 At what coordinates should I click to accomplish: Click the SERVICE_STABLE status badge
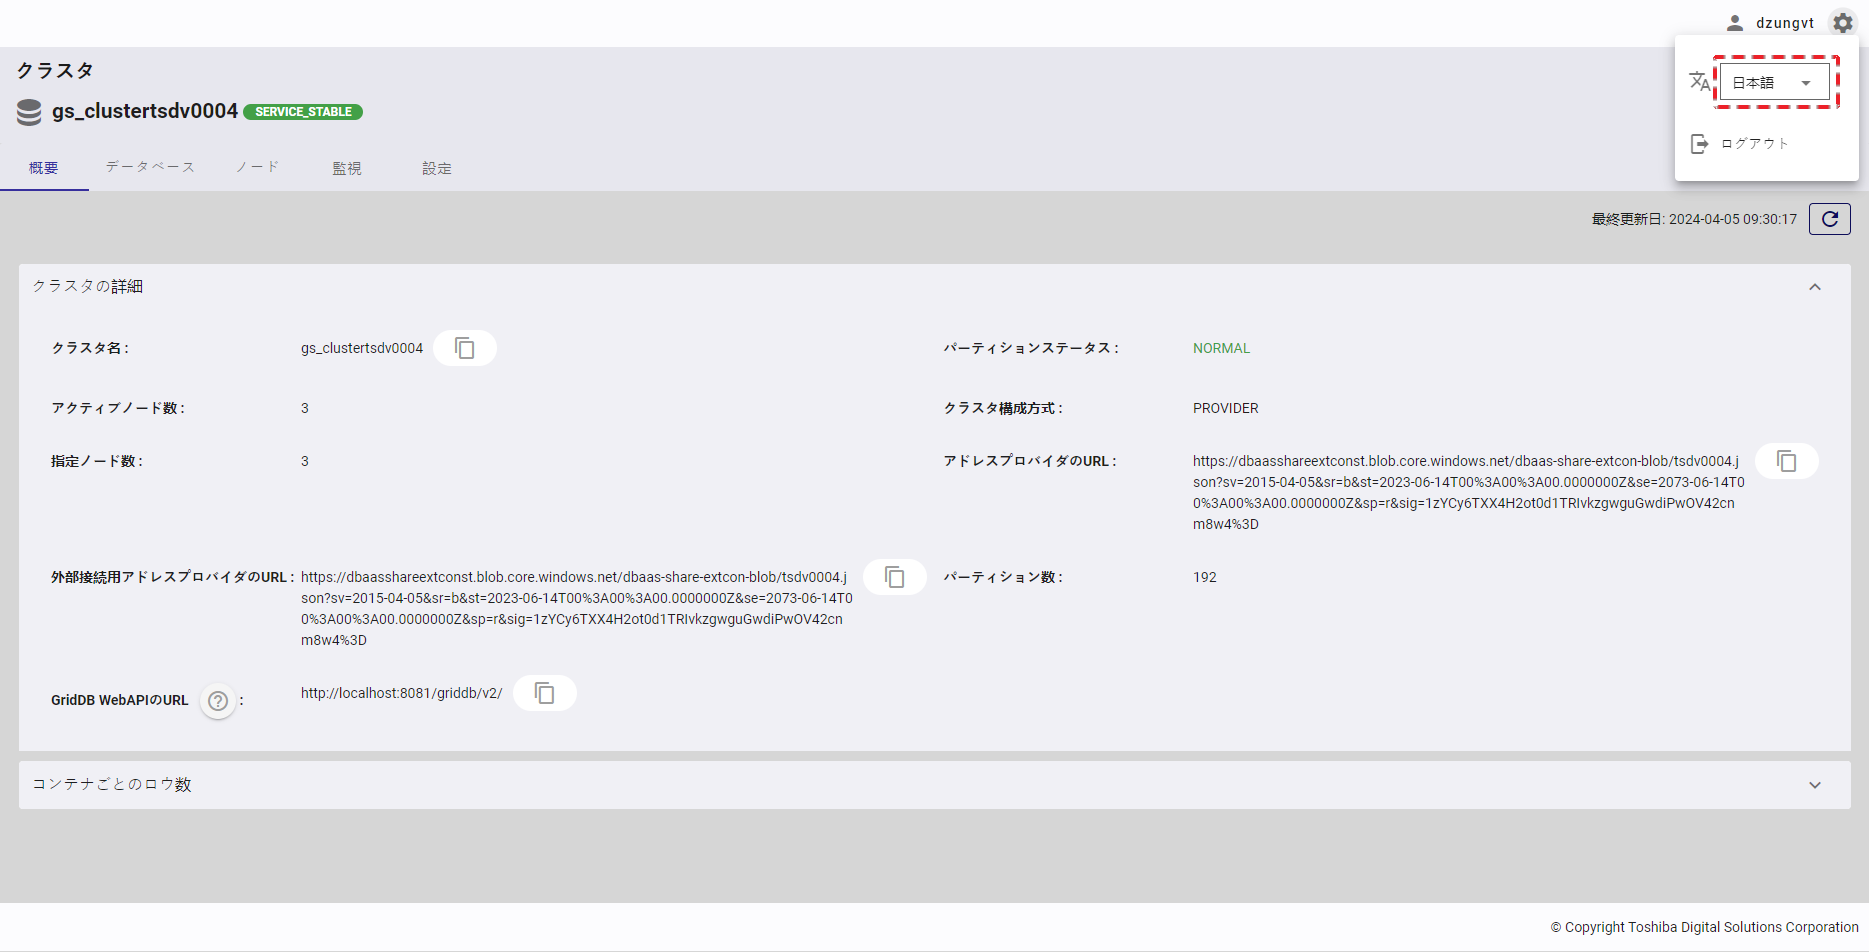pos(303,112)
